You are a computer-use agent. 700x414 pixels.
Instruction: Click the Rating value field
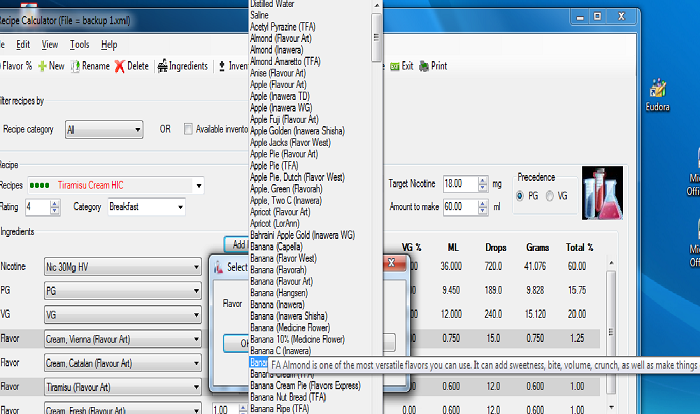pos(38,207)
